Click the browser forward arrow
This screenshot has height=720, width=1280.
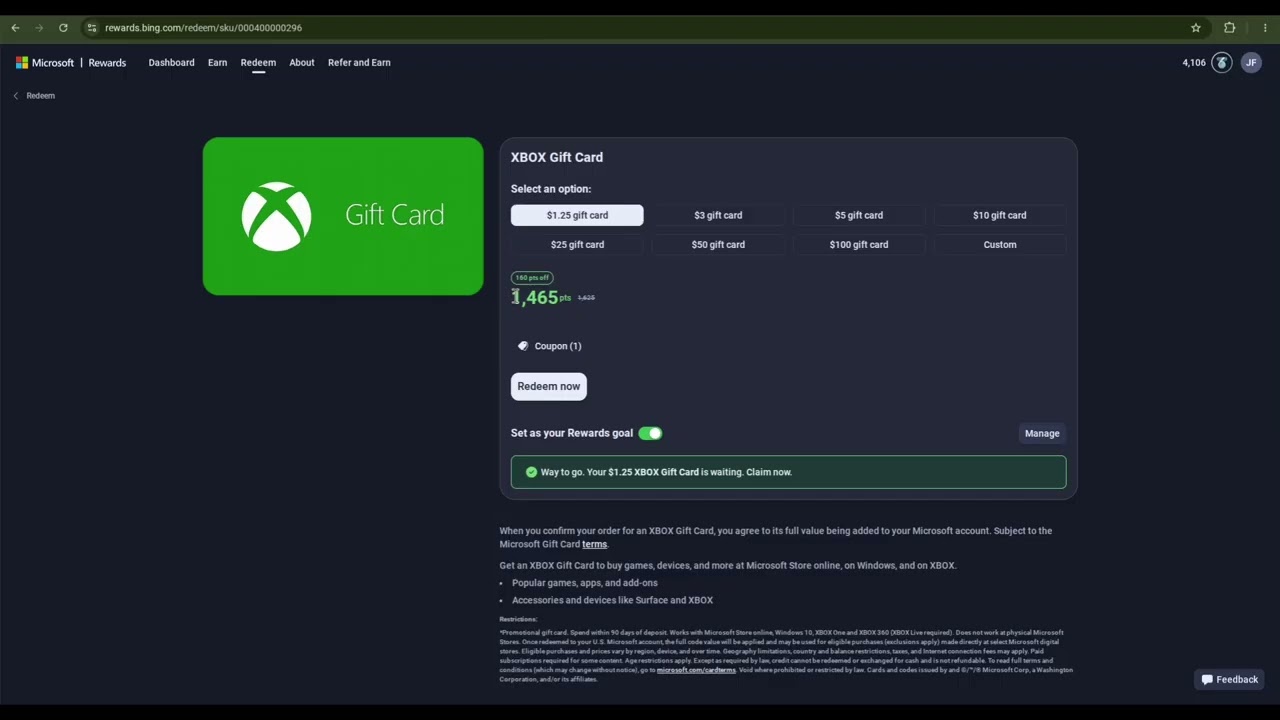tap(39, 28)
